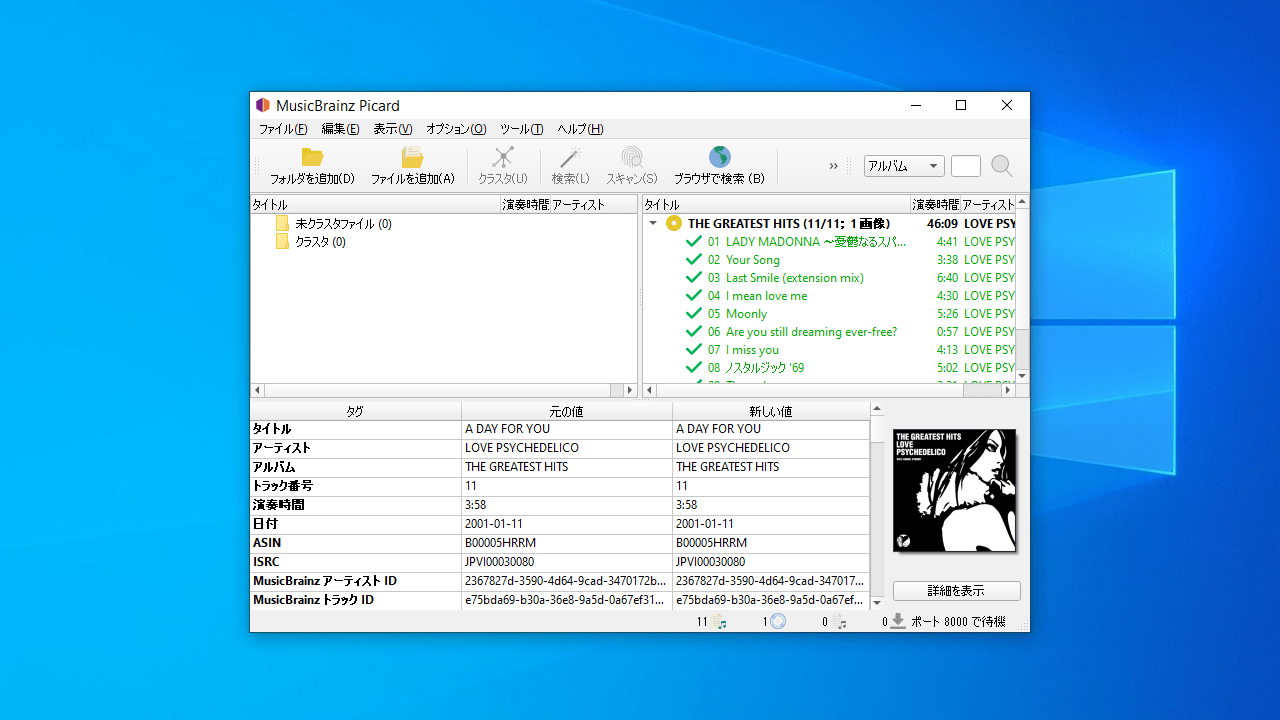Click the search text input field
This screenshot has width=1280, height=720.
coord(966,166)
